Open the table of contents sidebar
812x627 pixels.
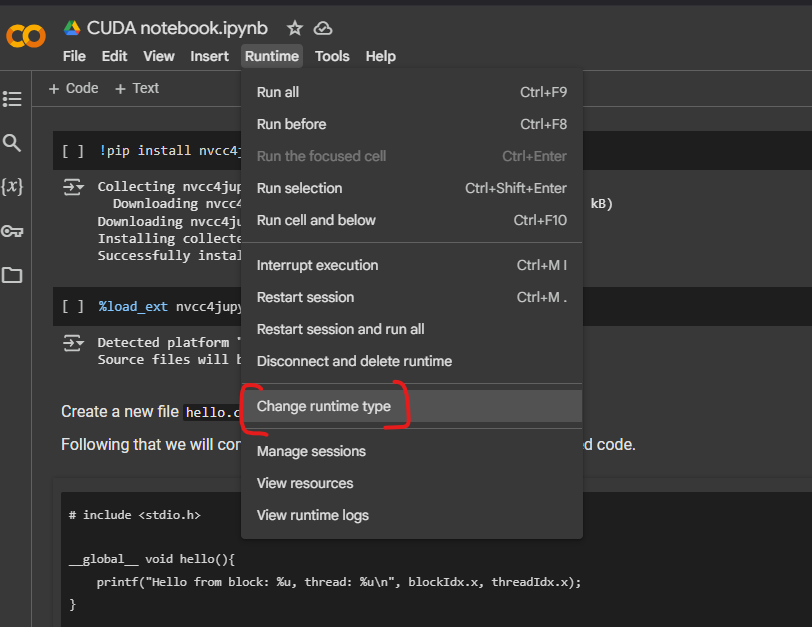click(12, 99)
